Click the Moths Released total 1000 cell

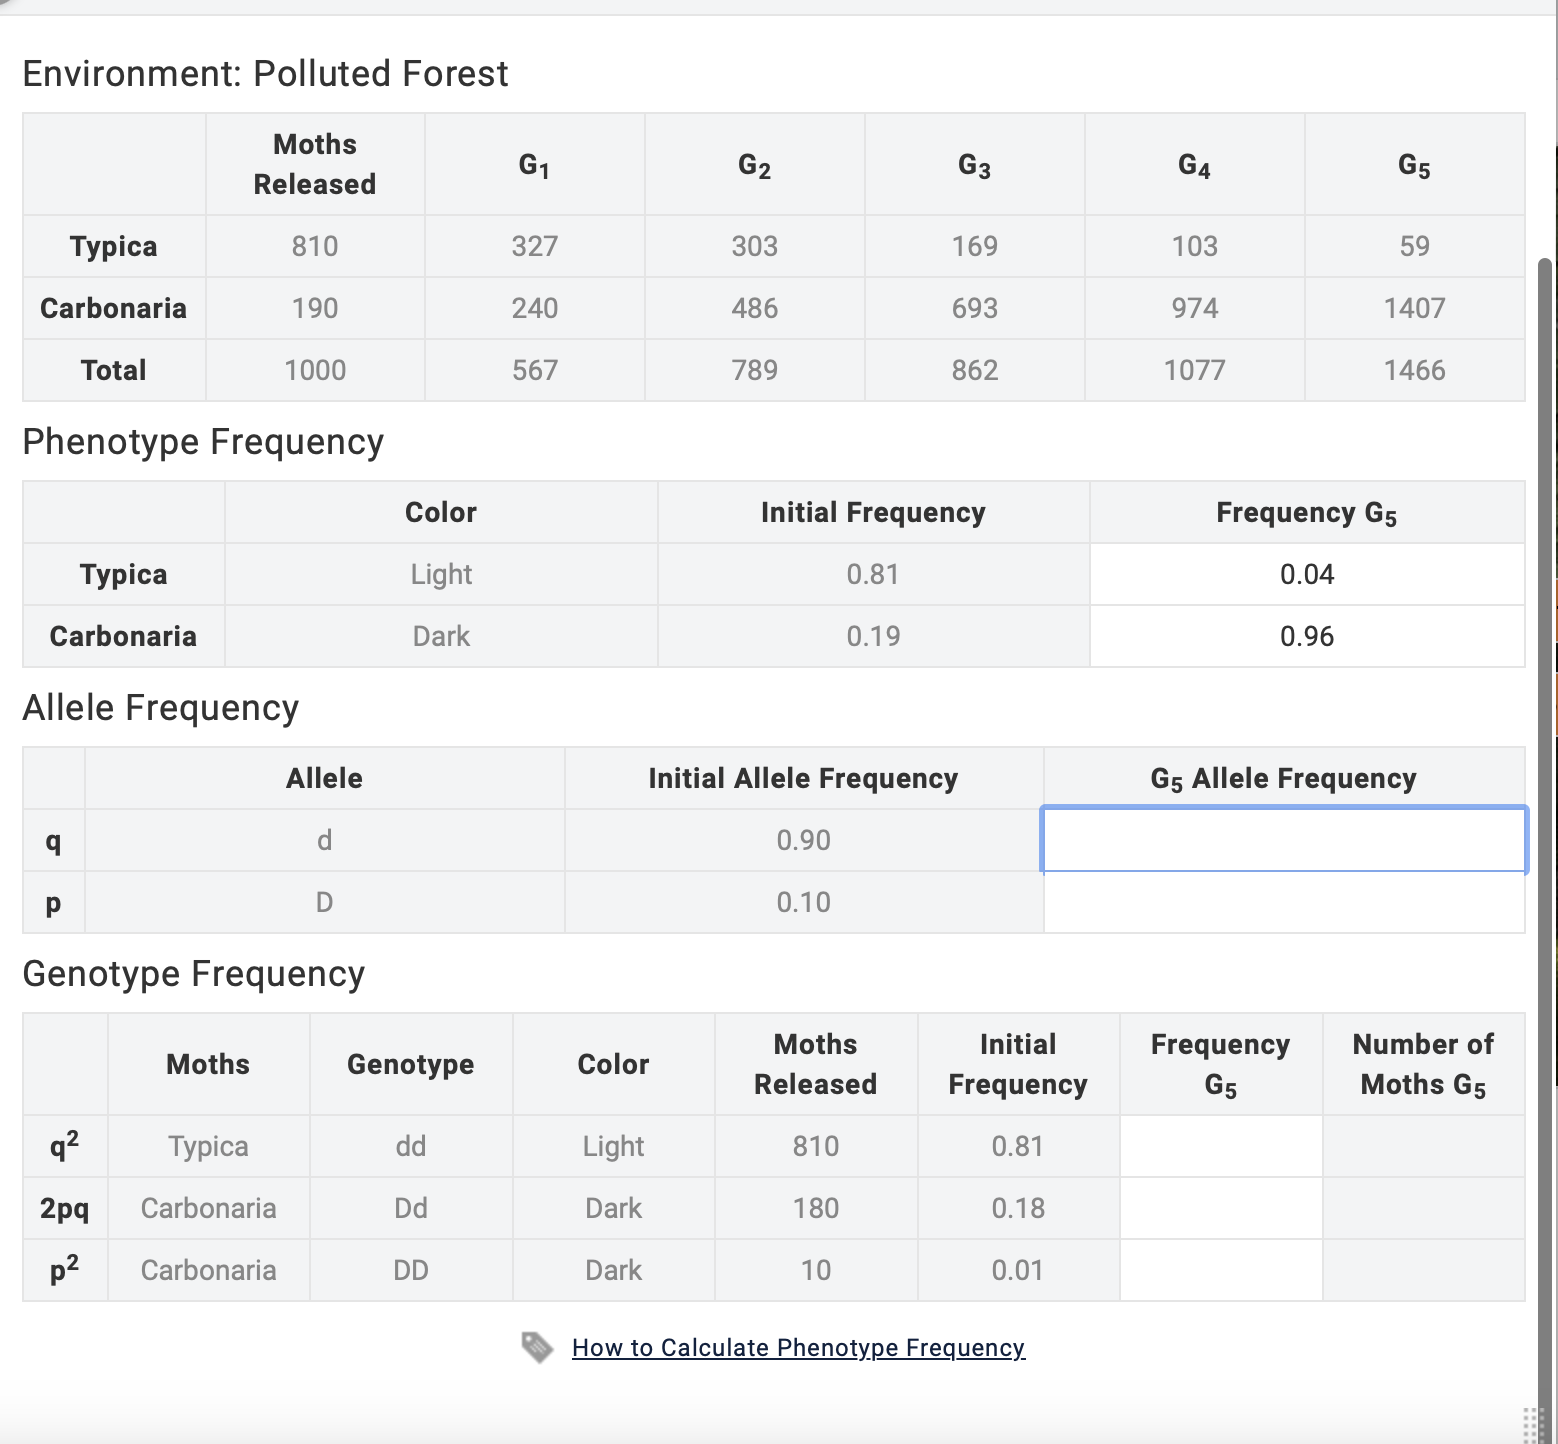[315, 370]
